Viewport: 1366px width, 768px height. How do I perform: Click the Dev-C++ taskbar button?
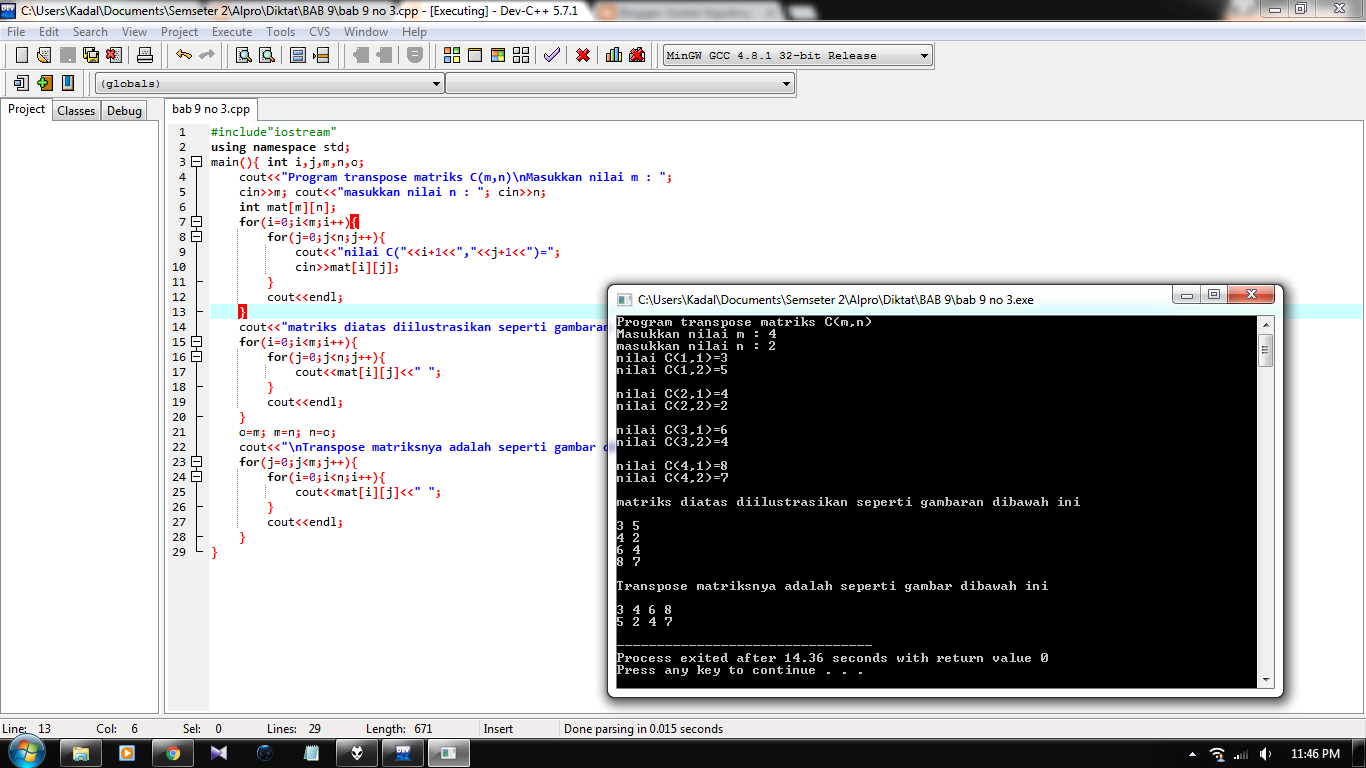coord(404,753)
